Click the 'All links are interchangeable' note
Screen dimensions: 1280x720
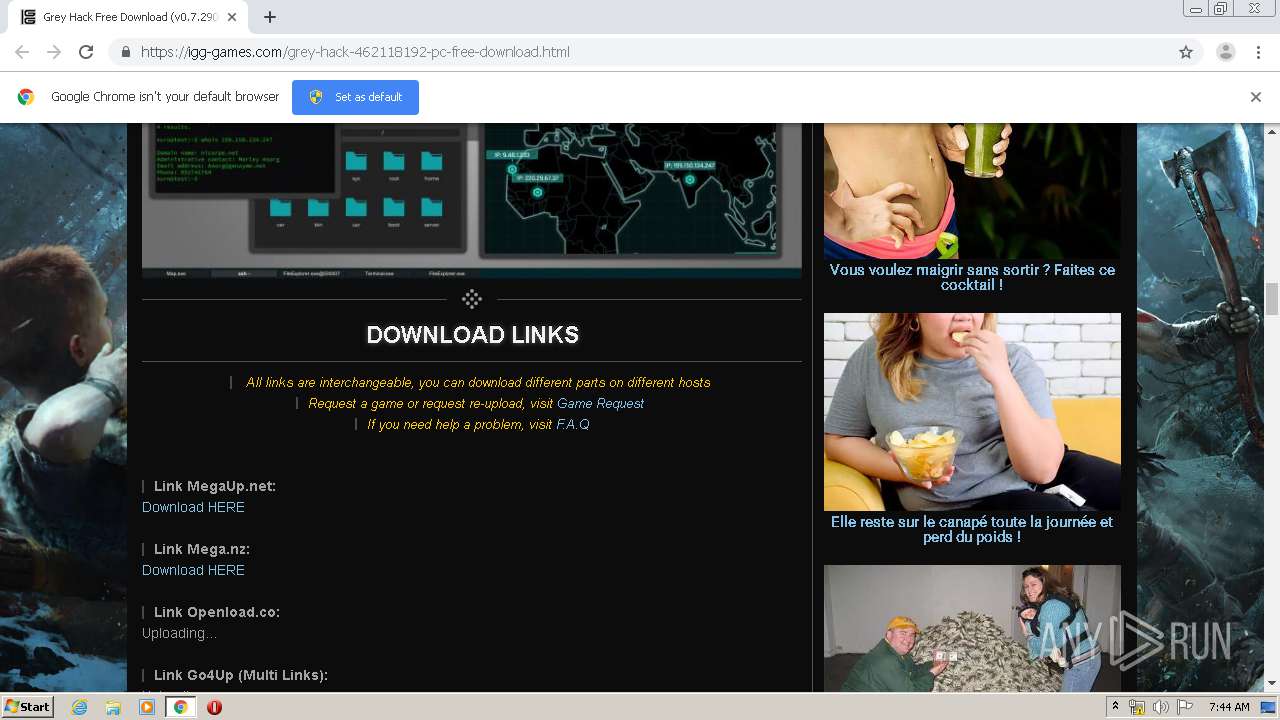pyautogui.click(x=478, y=382)
